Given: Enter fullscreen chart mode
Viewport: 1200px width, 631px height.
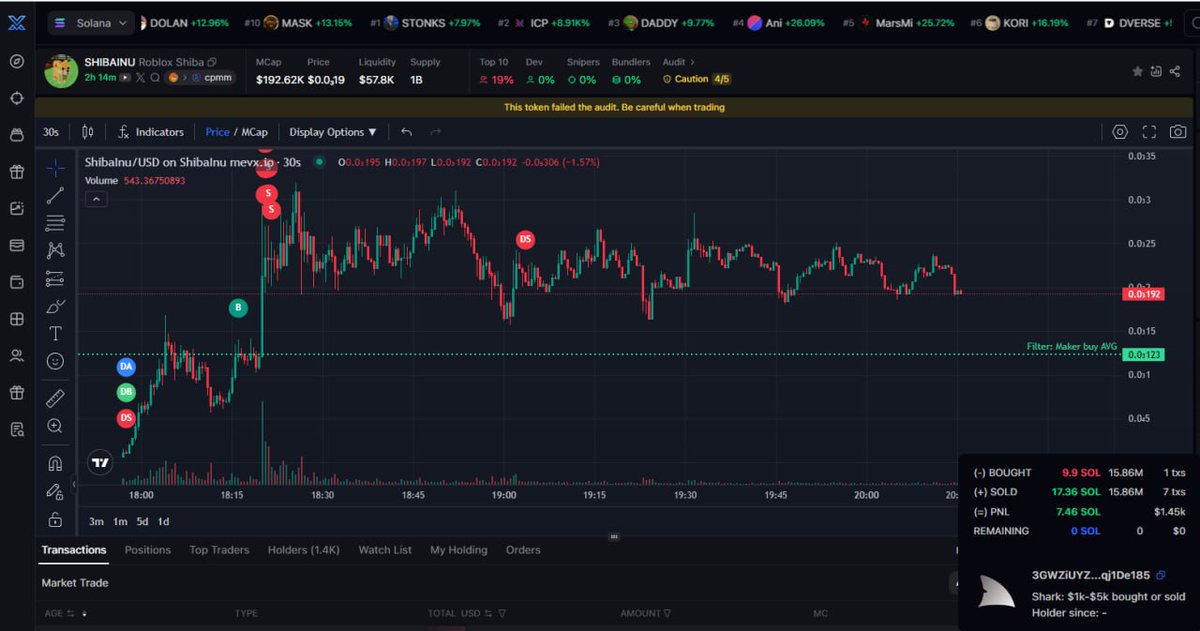Looking at the screenshot, I should 1149,132.
